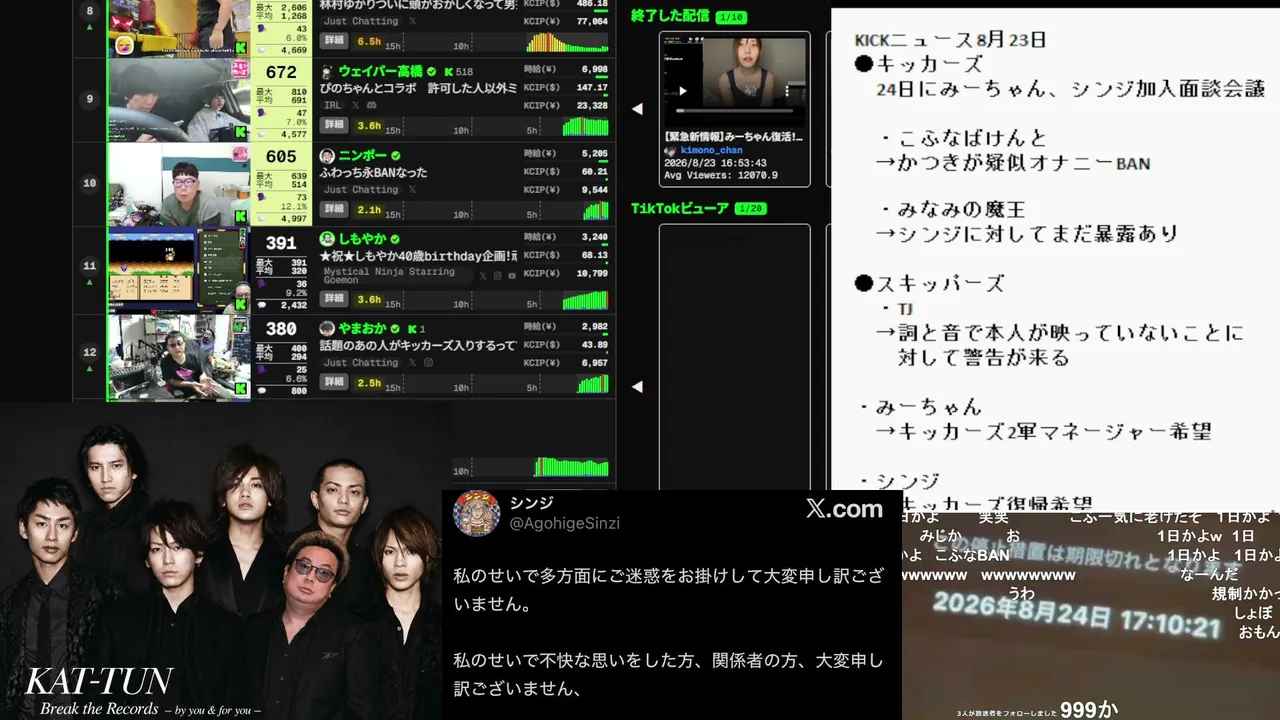This screenshot has height=720, width=1280.
Task: Click viewer count 672
Action: tap(281, 72)
